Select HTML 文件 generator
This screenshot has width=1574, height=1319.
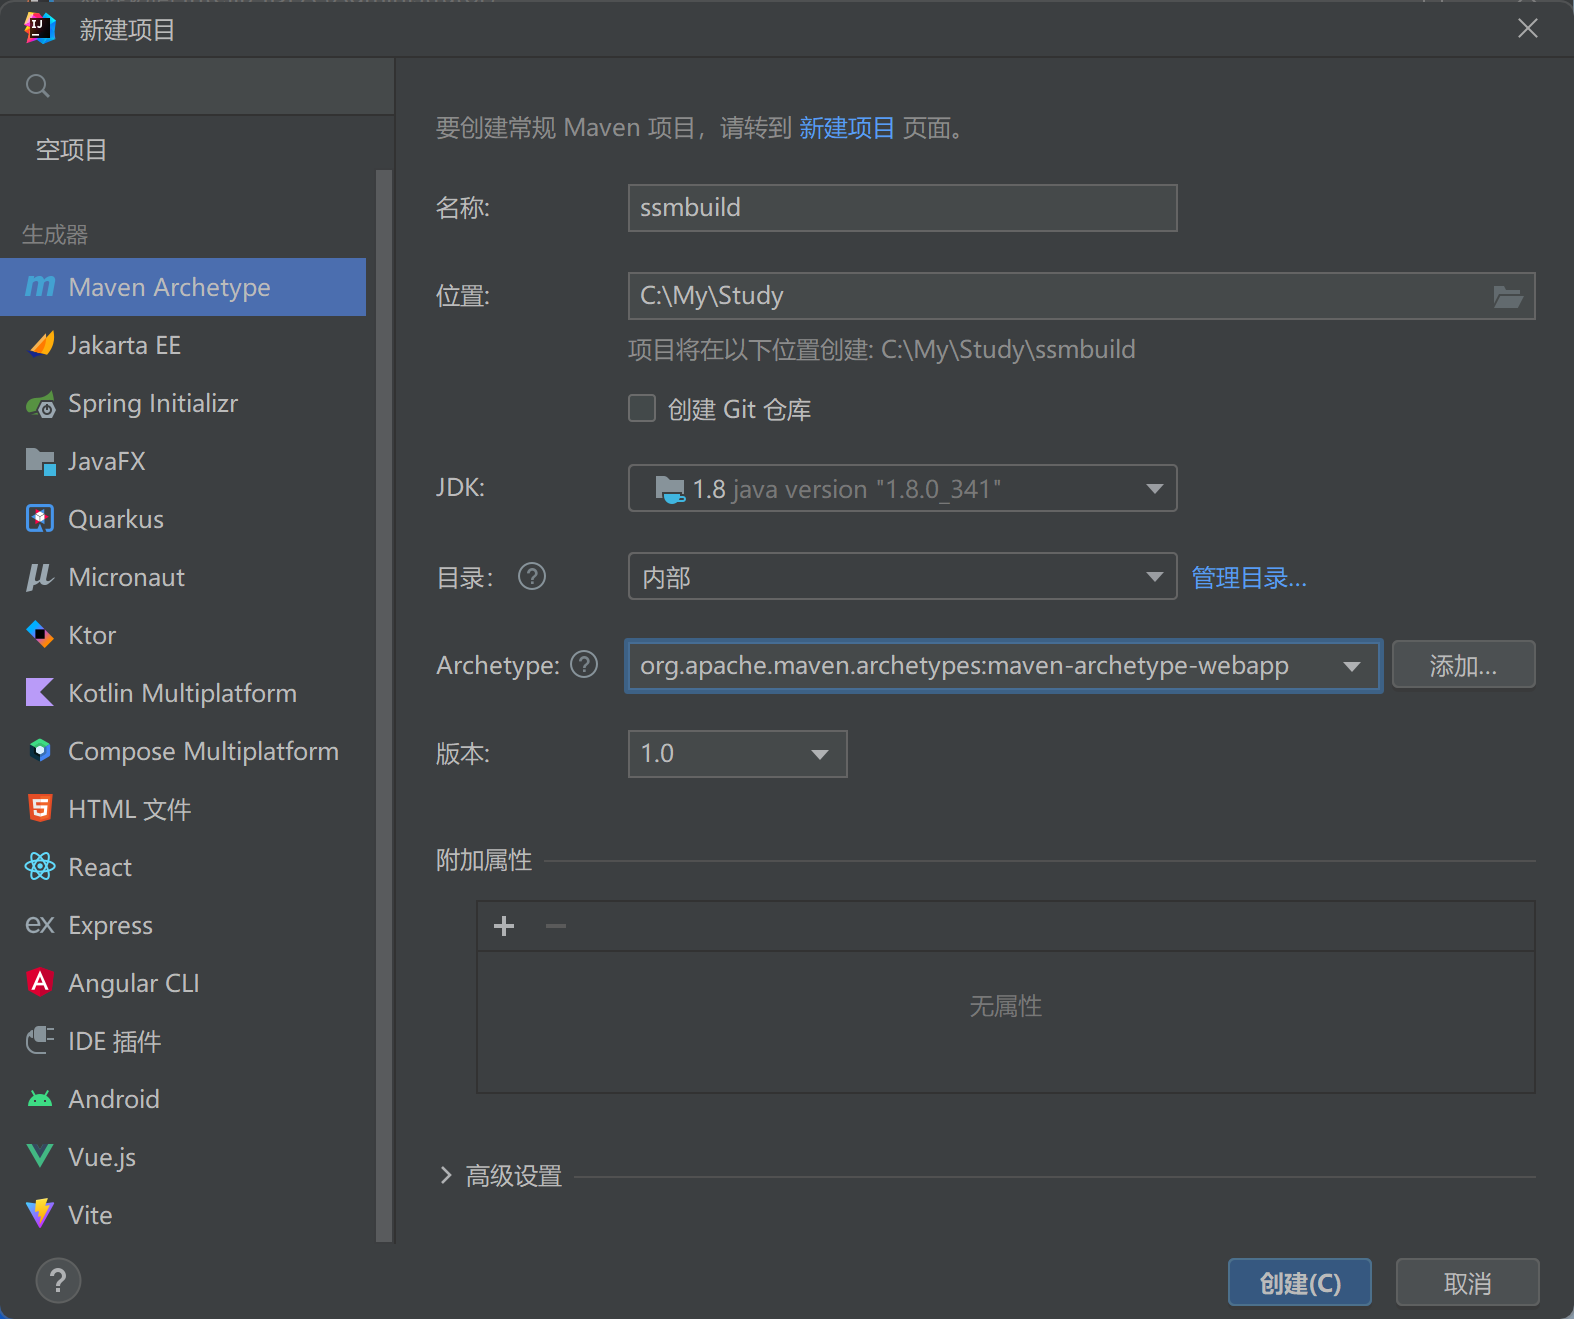pos(183,809)
